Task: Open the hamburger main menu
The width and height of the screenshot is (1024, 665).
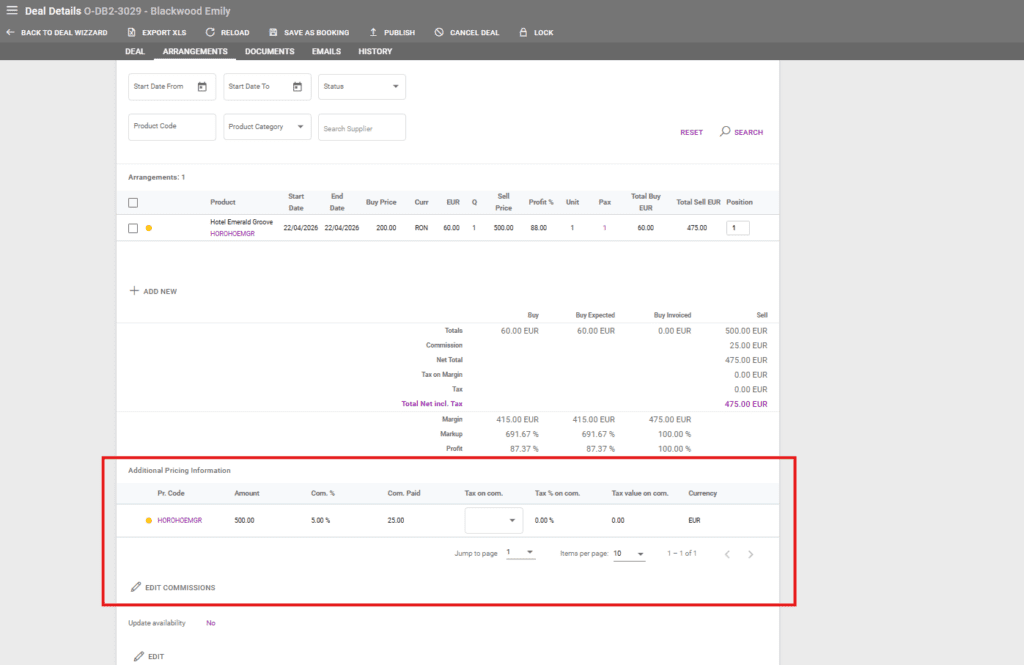Action: (x=12, y=11)
